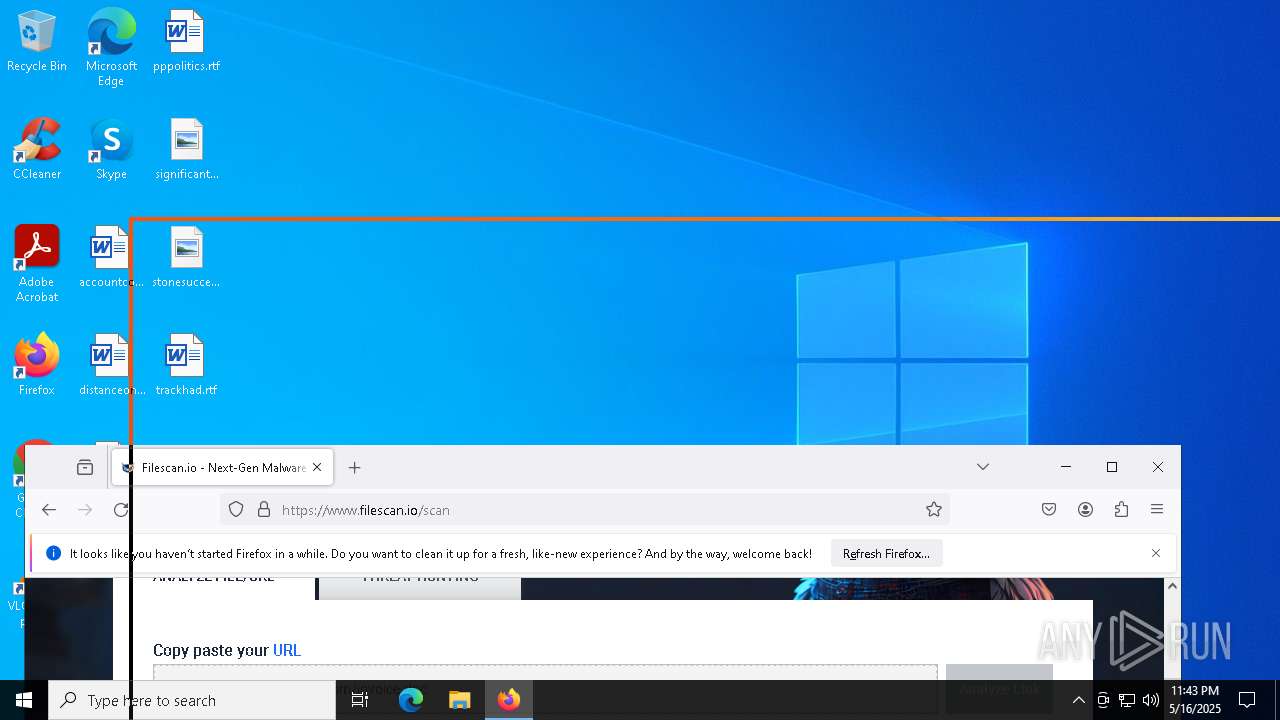
Task: Save page to Pocket
Action: (1049, 510)
